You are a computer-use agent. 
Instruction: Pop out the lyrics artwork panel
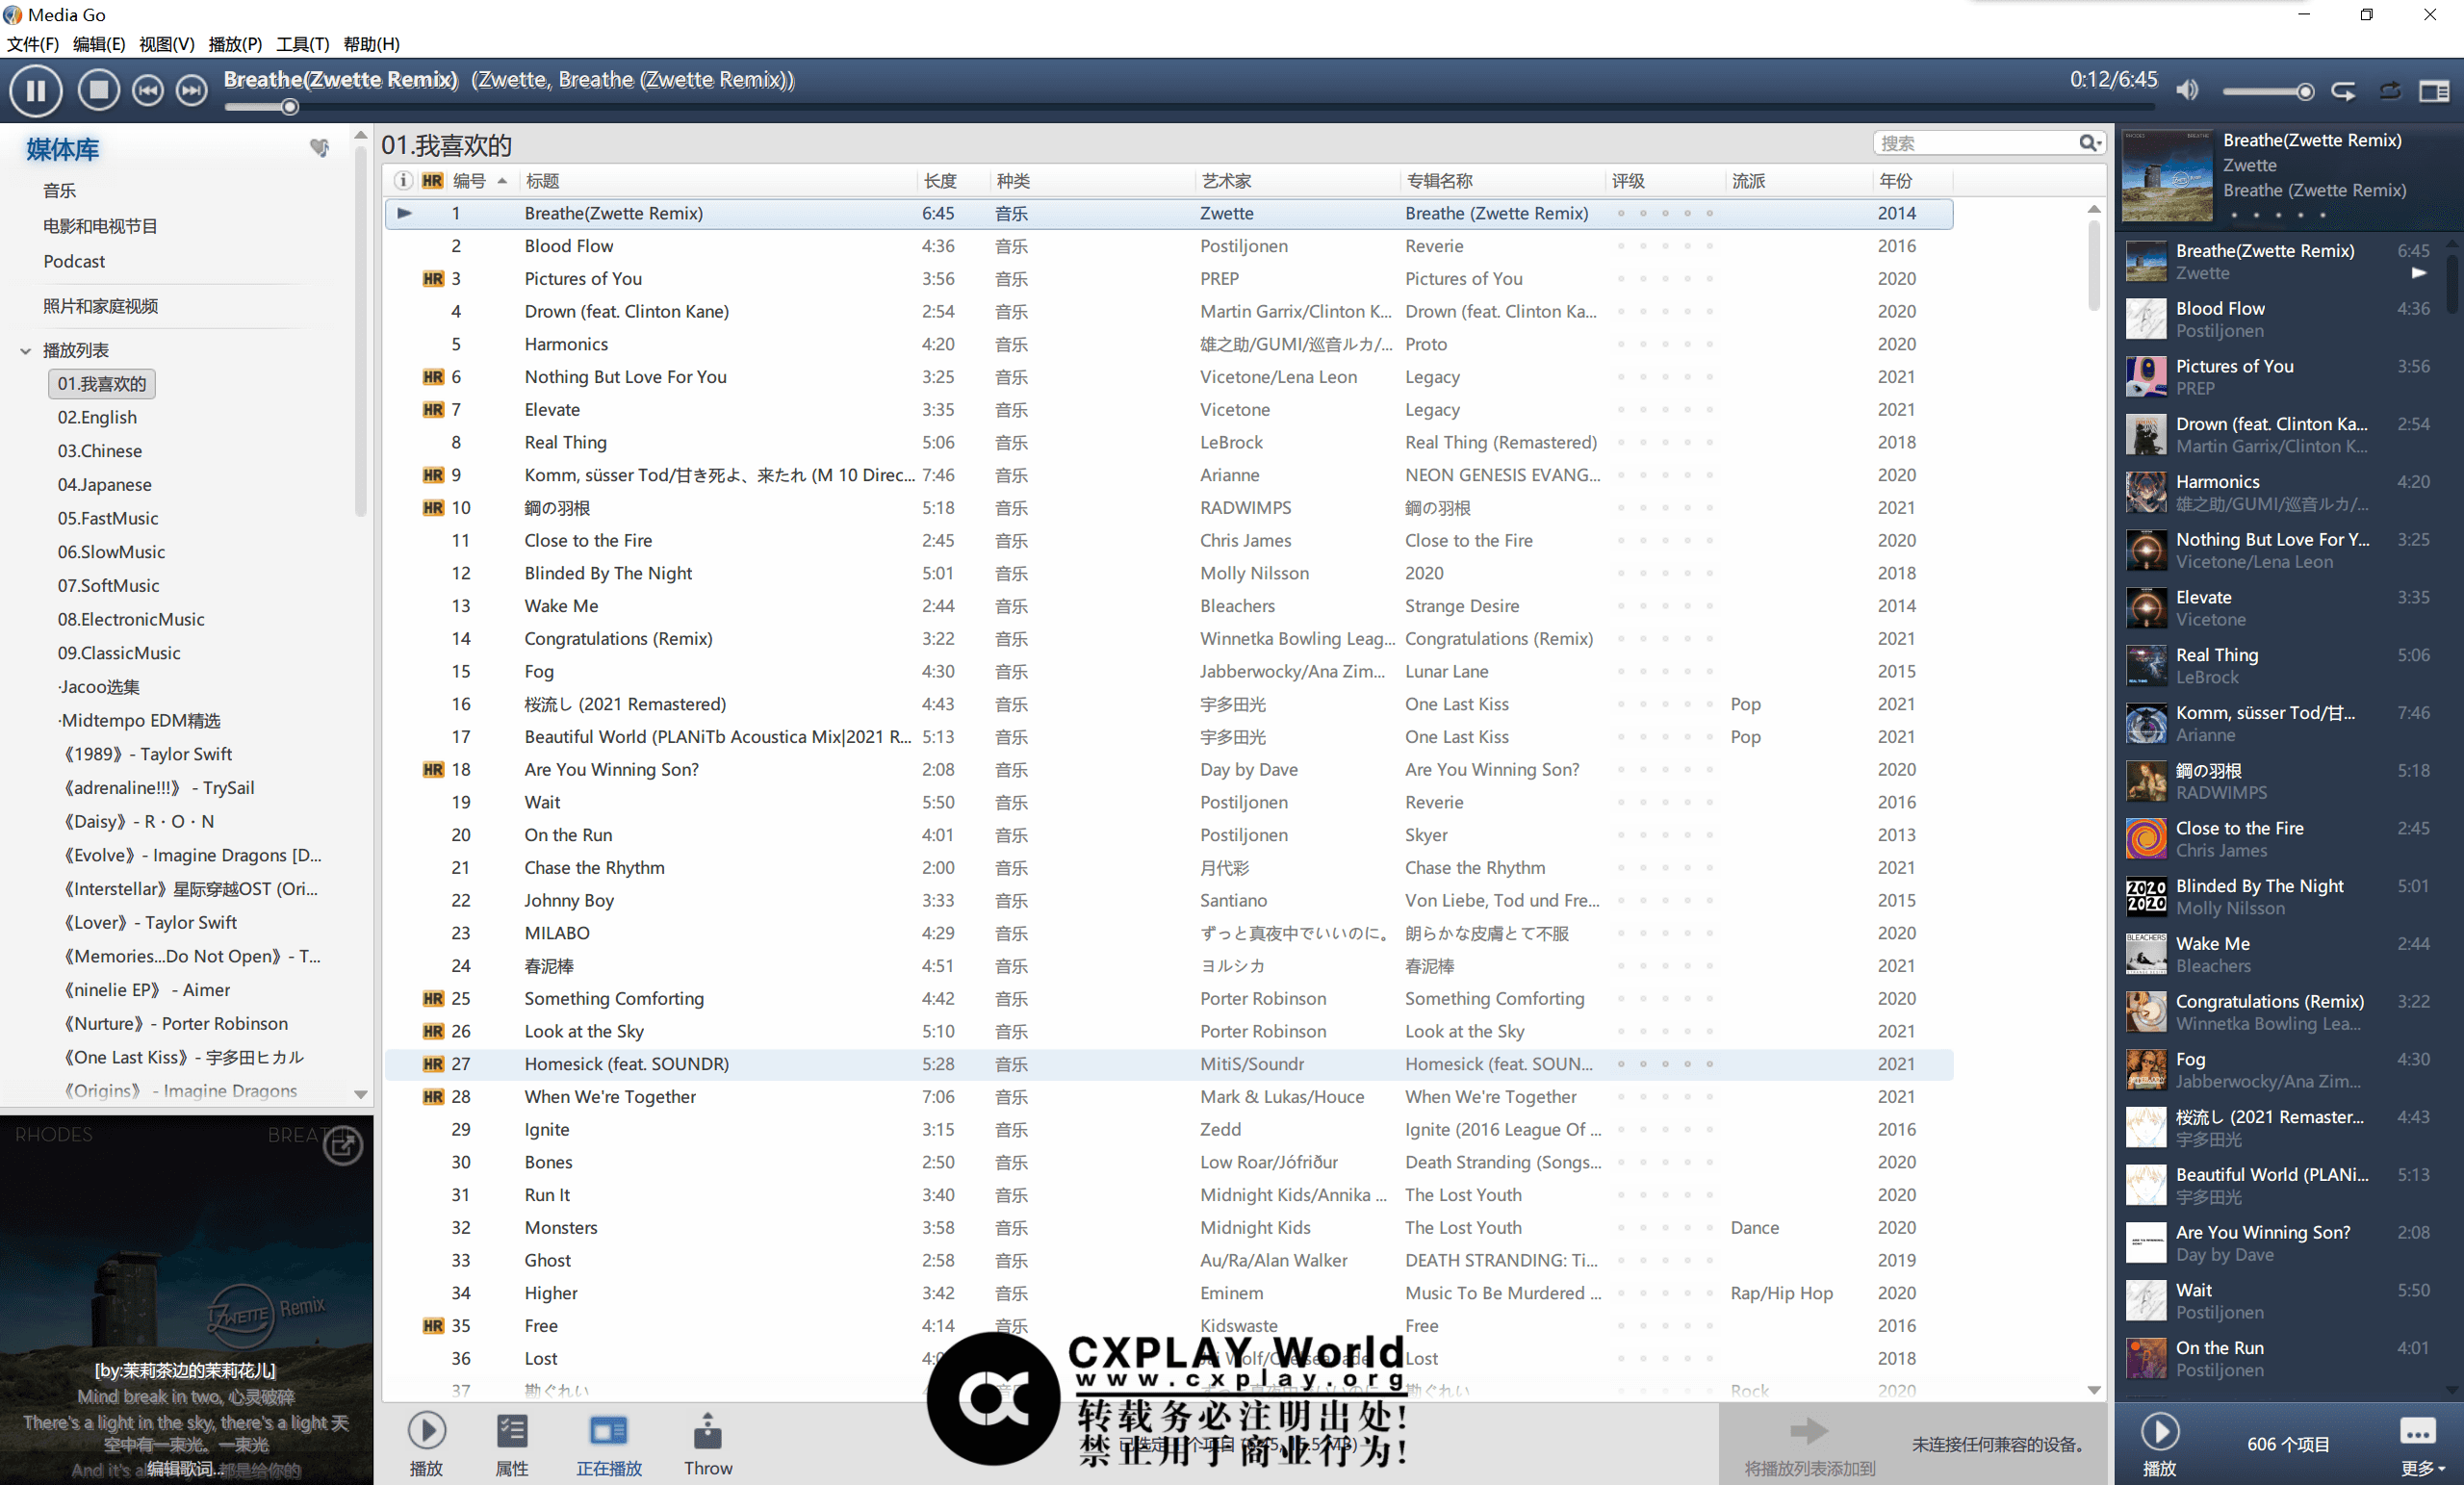pos(343,1145)
